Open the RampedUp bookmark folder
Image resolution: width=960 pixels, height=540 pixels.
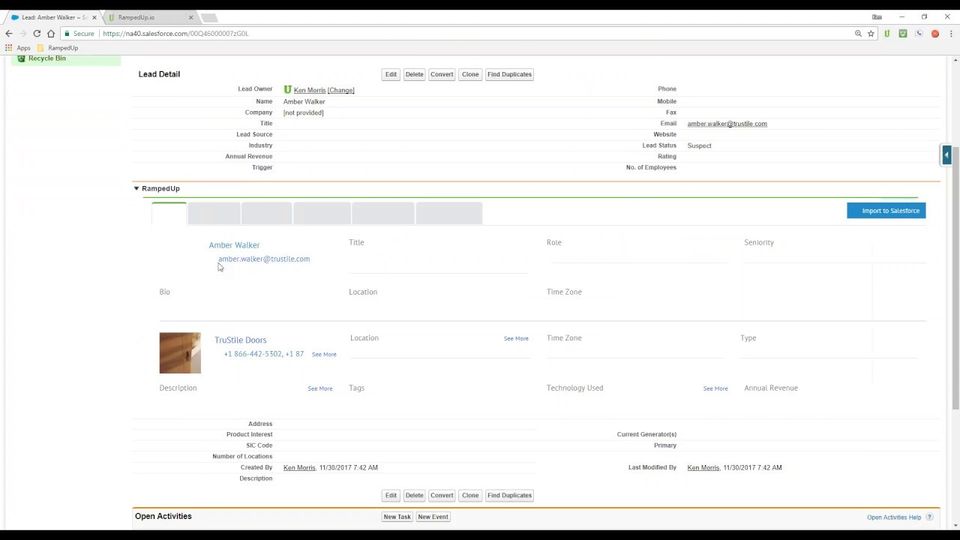coord(58,48)
